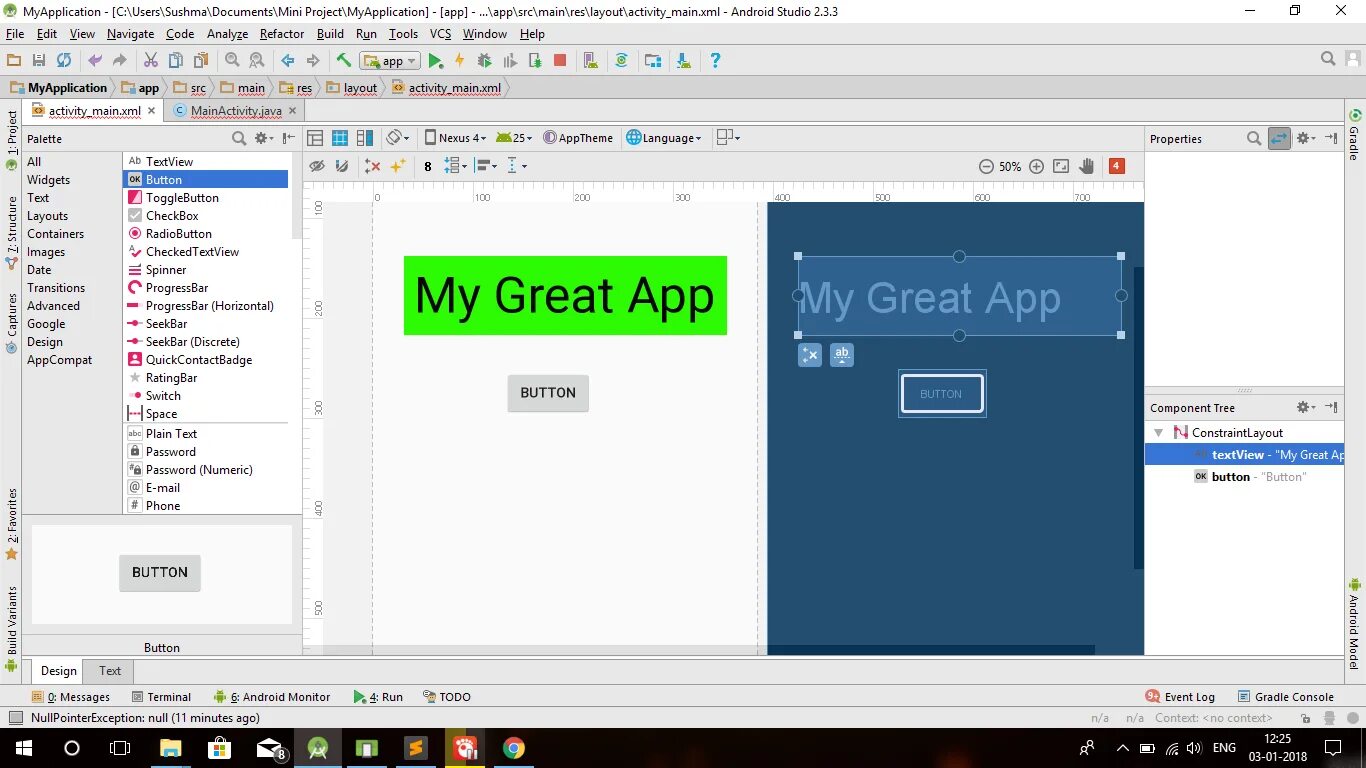
Task: Collapse the ConstraintLayout tree node
Action: [x=1158, y=432]
